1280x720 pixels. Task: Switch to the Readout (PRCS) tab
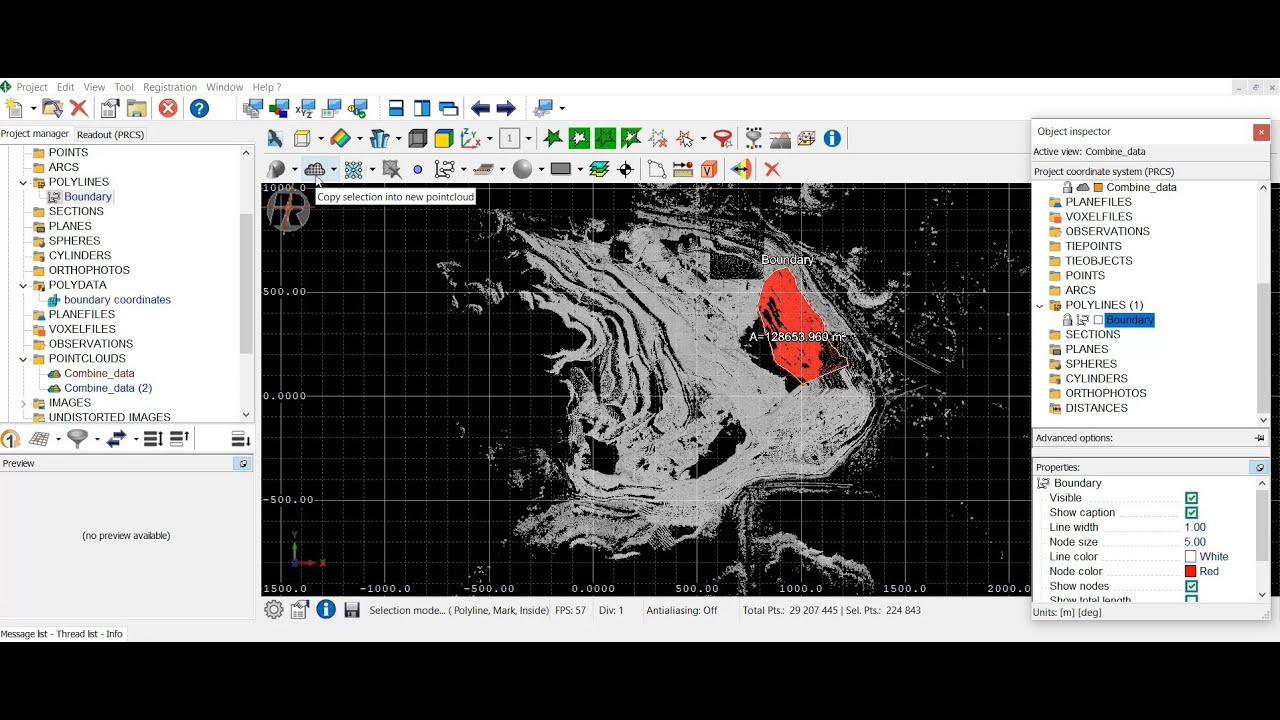click(x=111, y=134)
